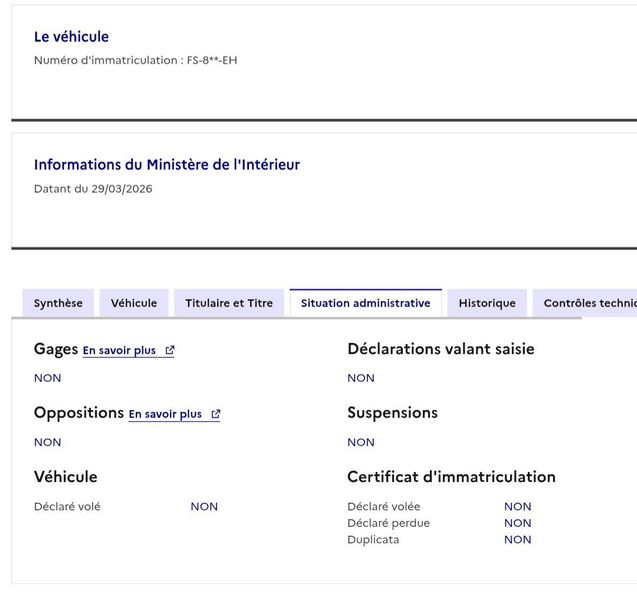Click the 'Le véhicule' heading
Image resolution: width=637 pixels, height=600 pixels.
(x=72, y=37)
